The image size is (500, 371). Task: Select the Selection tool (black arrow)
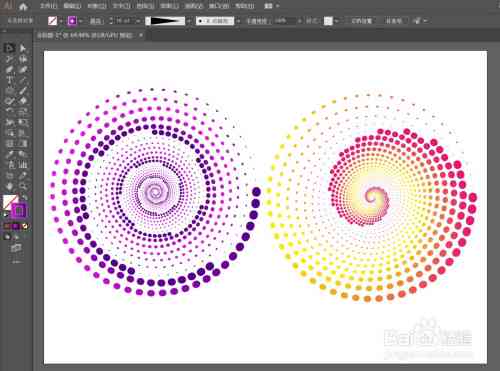(x=9, y=48)
